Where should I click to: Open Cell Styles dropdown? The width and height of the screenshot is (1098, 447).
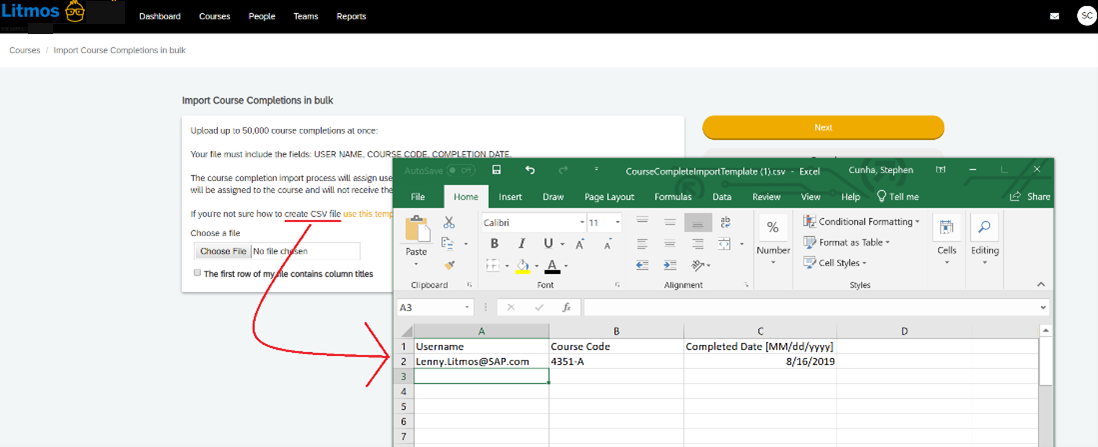tap(834, 263)
